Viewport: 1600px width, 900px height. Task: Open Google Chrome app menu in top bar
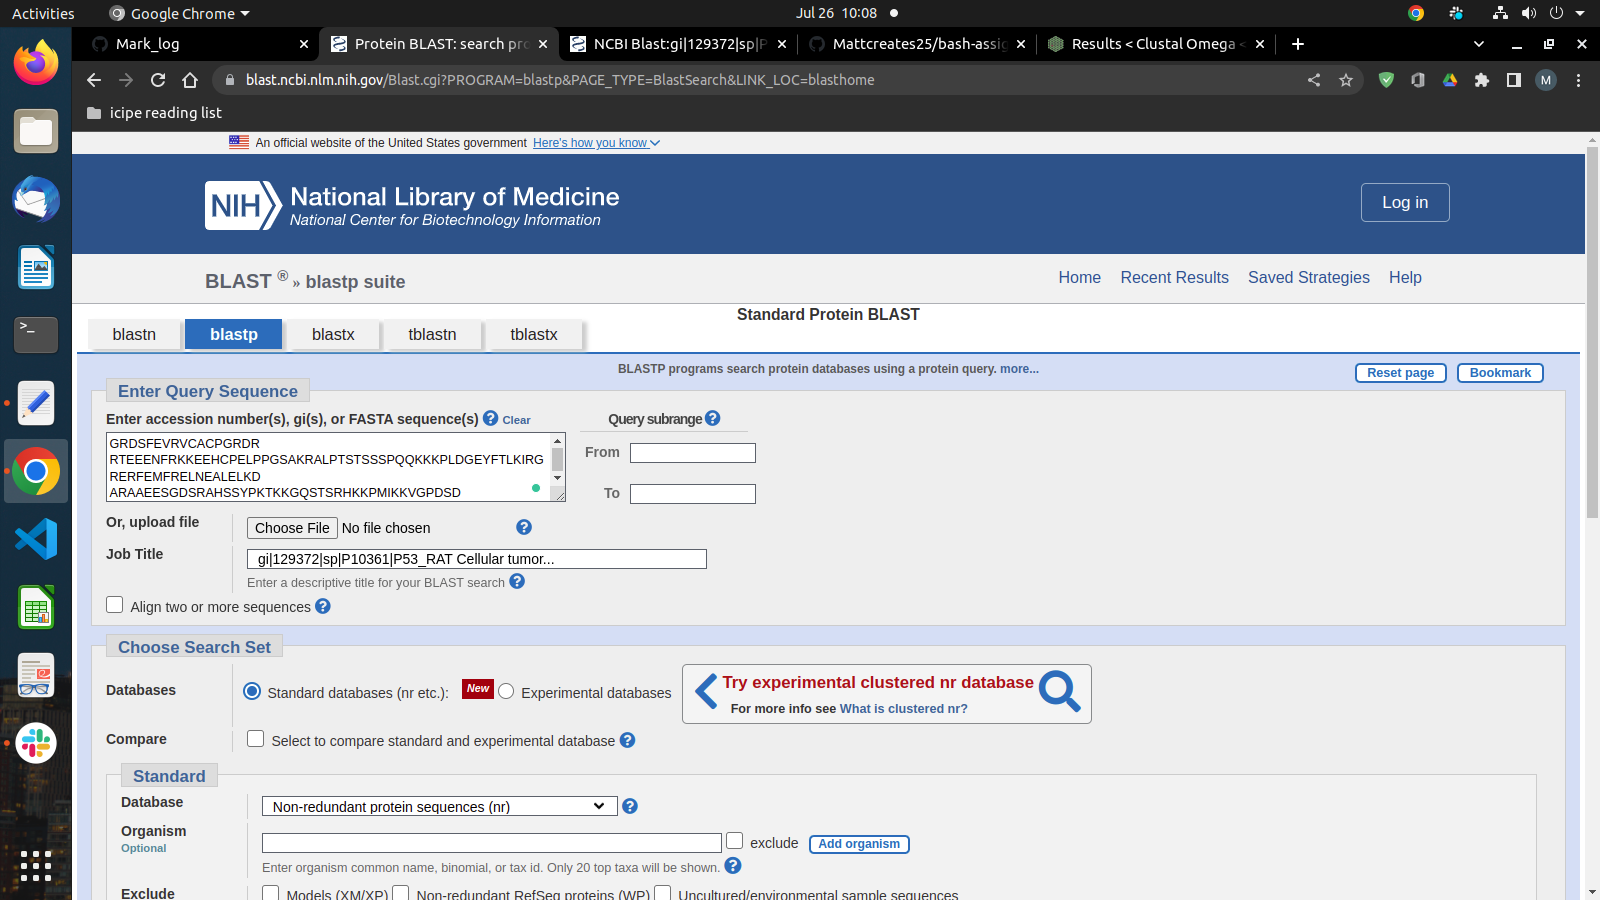pos(180,13)
